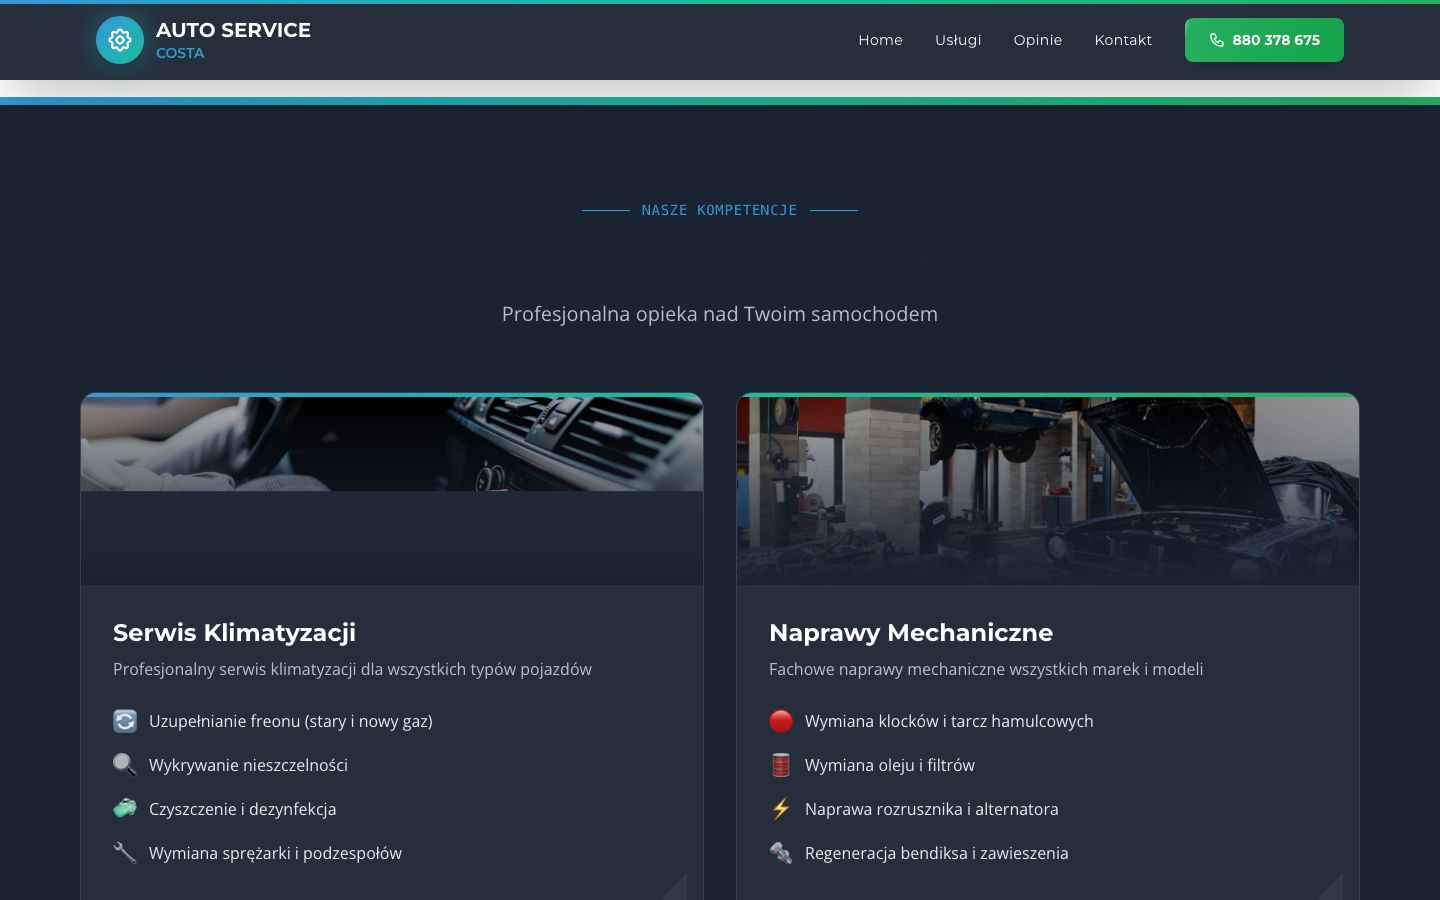
Task: Call the 880 378 675 phone button
Action: click(x=1264, y=40)
